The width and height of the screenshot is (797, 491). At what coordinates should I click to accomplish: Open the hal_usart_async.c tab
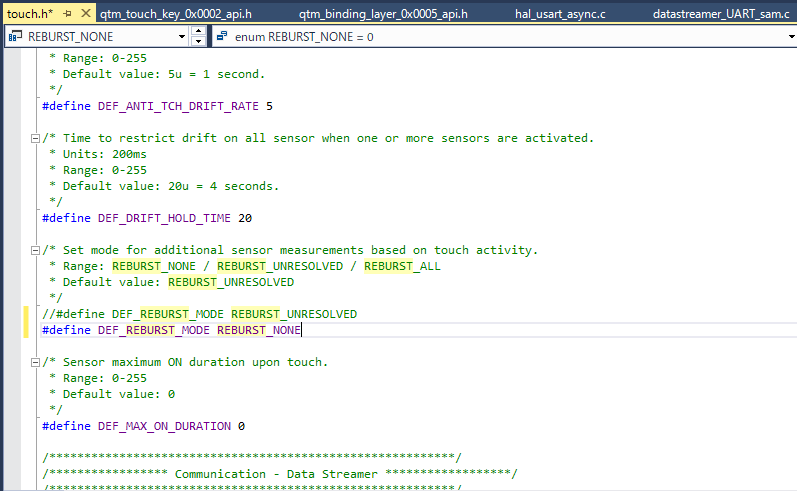click(560, 14)
